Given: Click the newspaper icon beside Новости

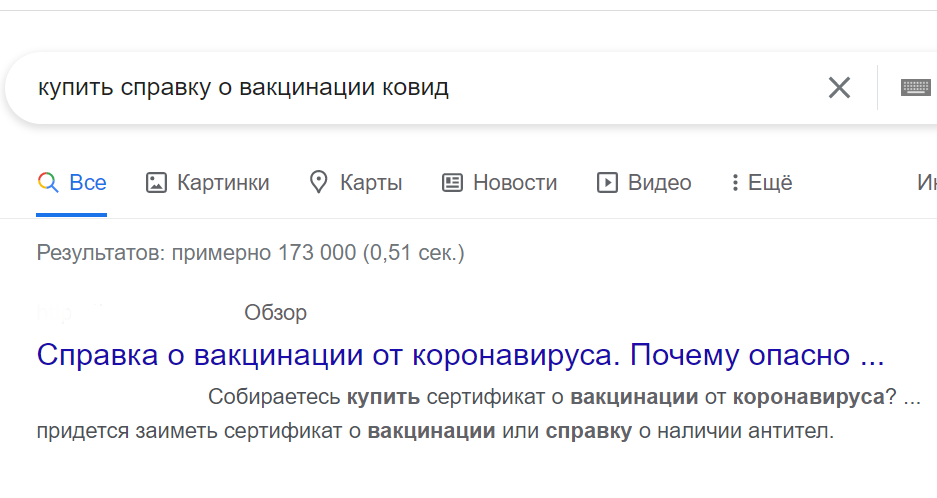Looking at the screenshot, I should (452, 183).
